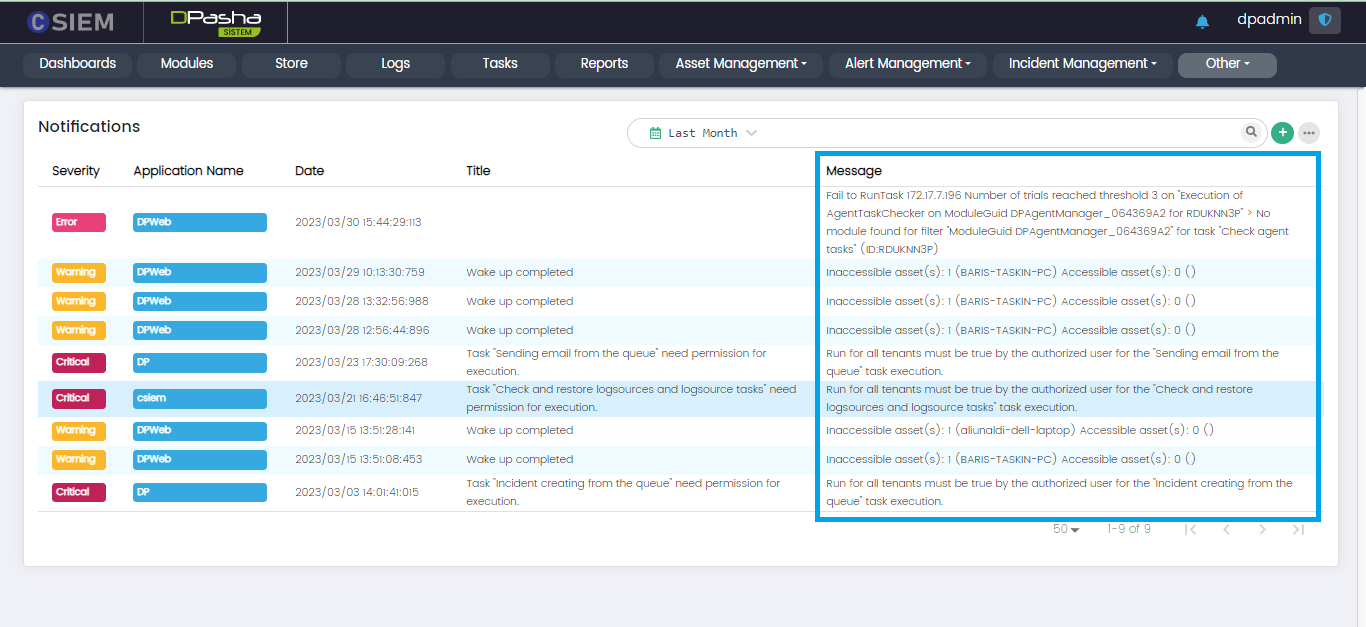
Task: Click the search magnifier icon
Action: [x=1250, y=132]
